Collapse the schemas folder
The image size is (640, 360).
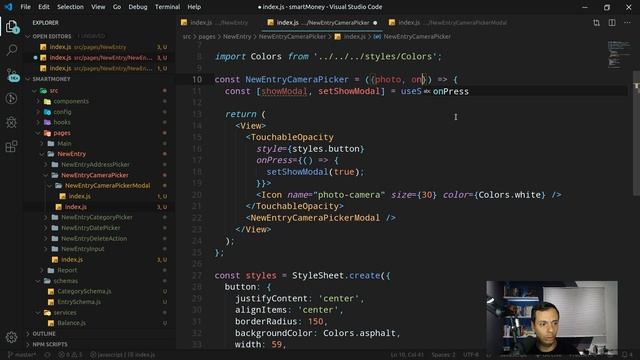tap(65, 281)
